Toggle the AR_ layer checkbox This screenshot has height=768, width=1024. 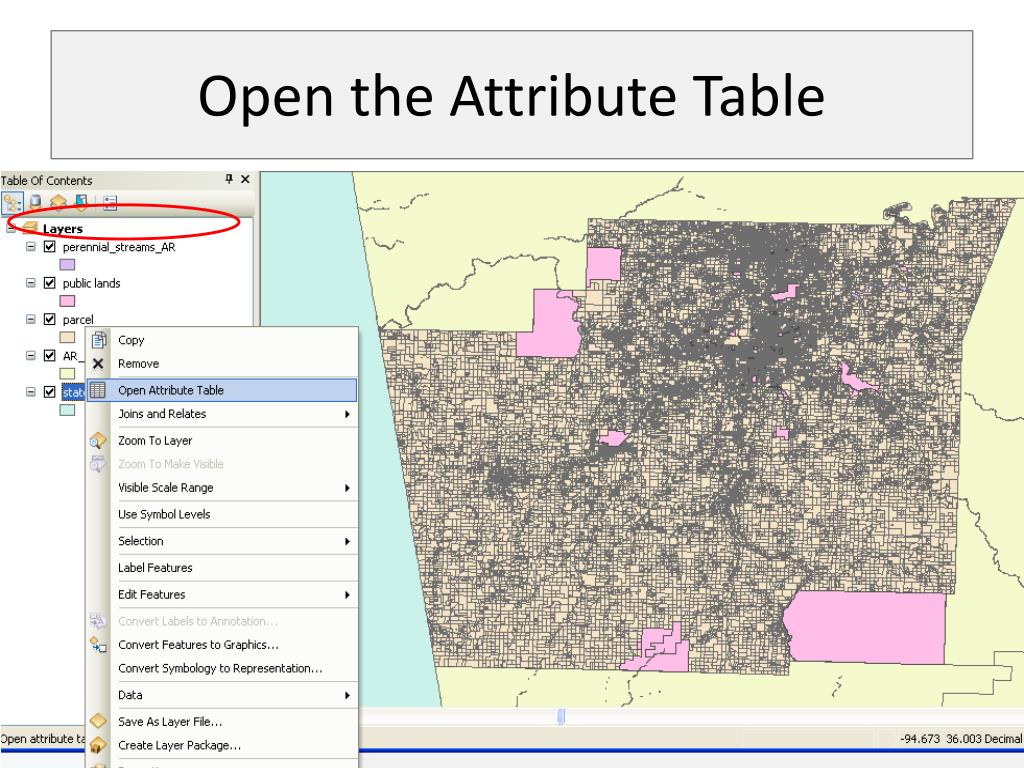pos(50,355)
